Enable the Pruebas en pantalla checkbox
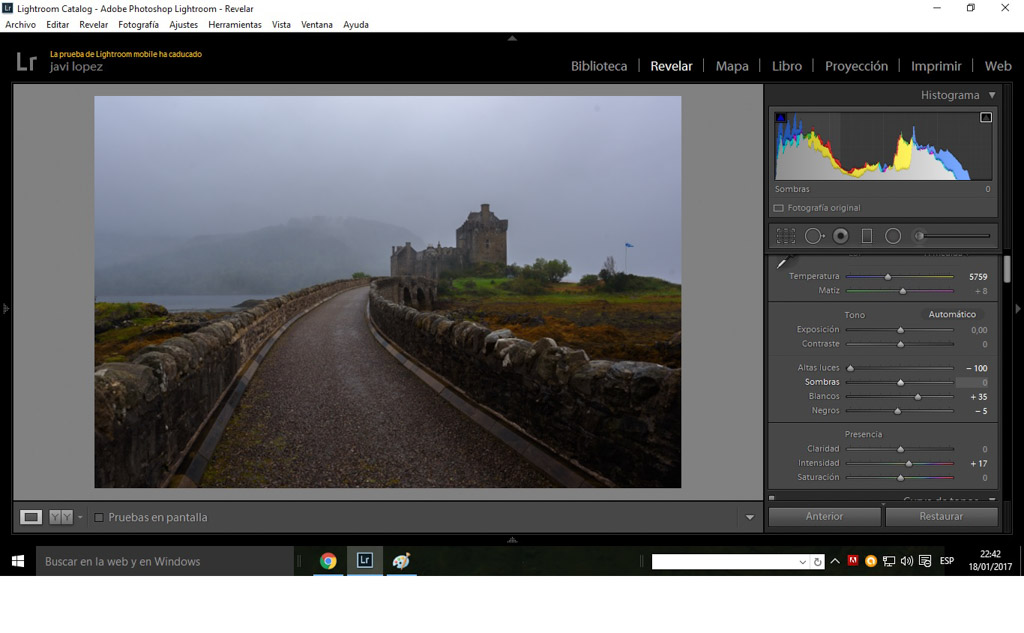1024x633 pixels. [x=99, y=517]
